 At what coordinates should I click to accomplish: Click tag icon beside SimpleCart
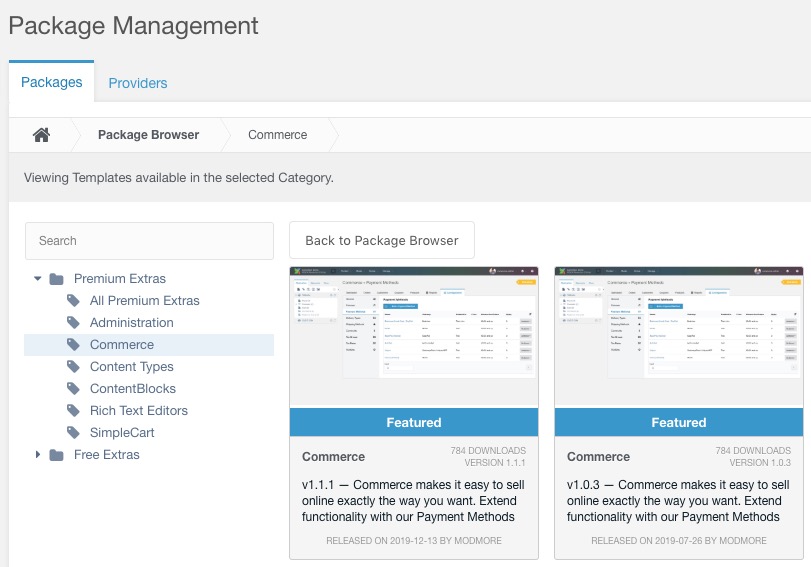(x=73, y=432)
